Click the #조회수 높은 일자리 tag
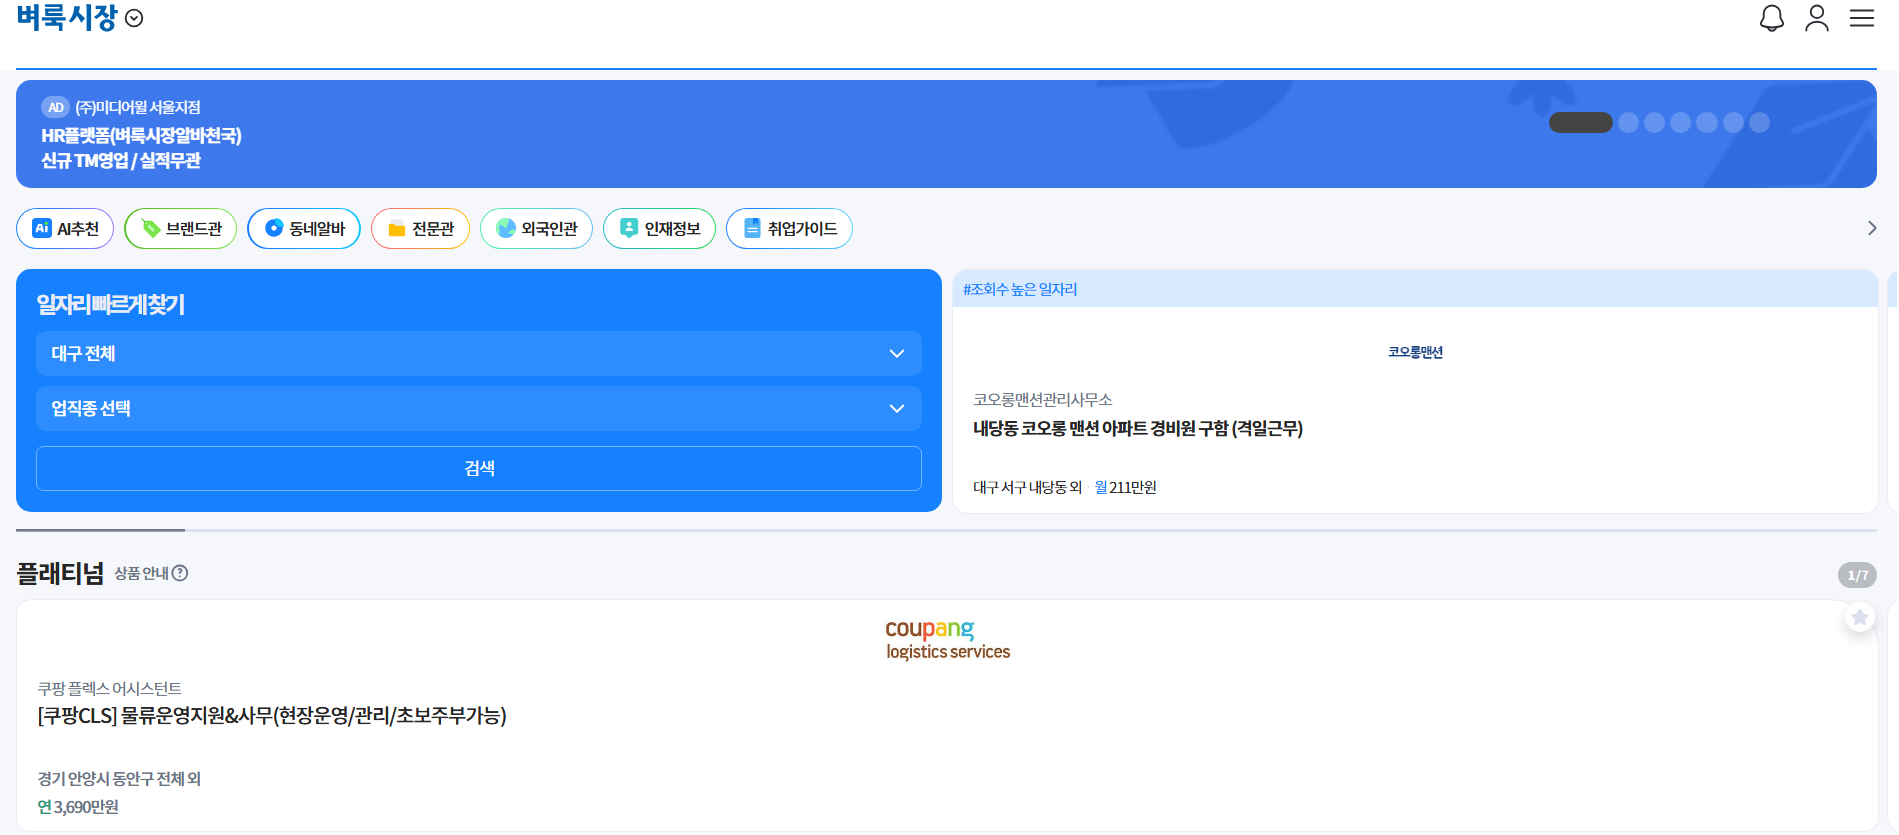The height and width of the screenshot is (835, 1899). (1020, 289)
